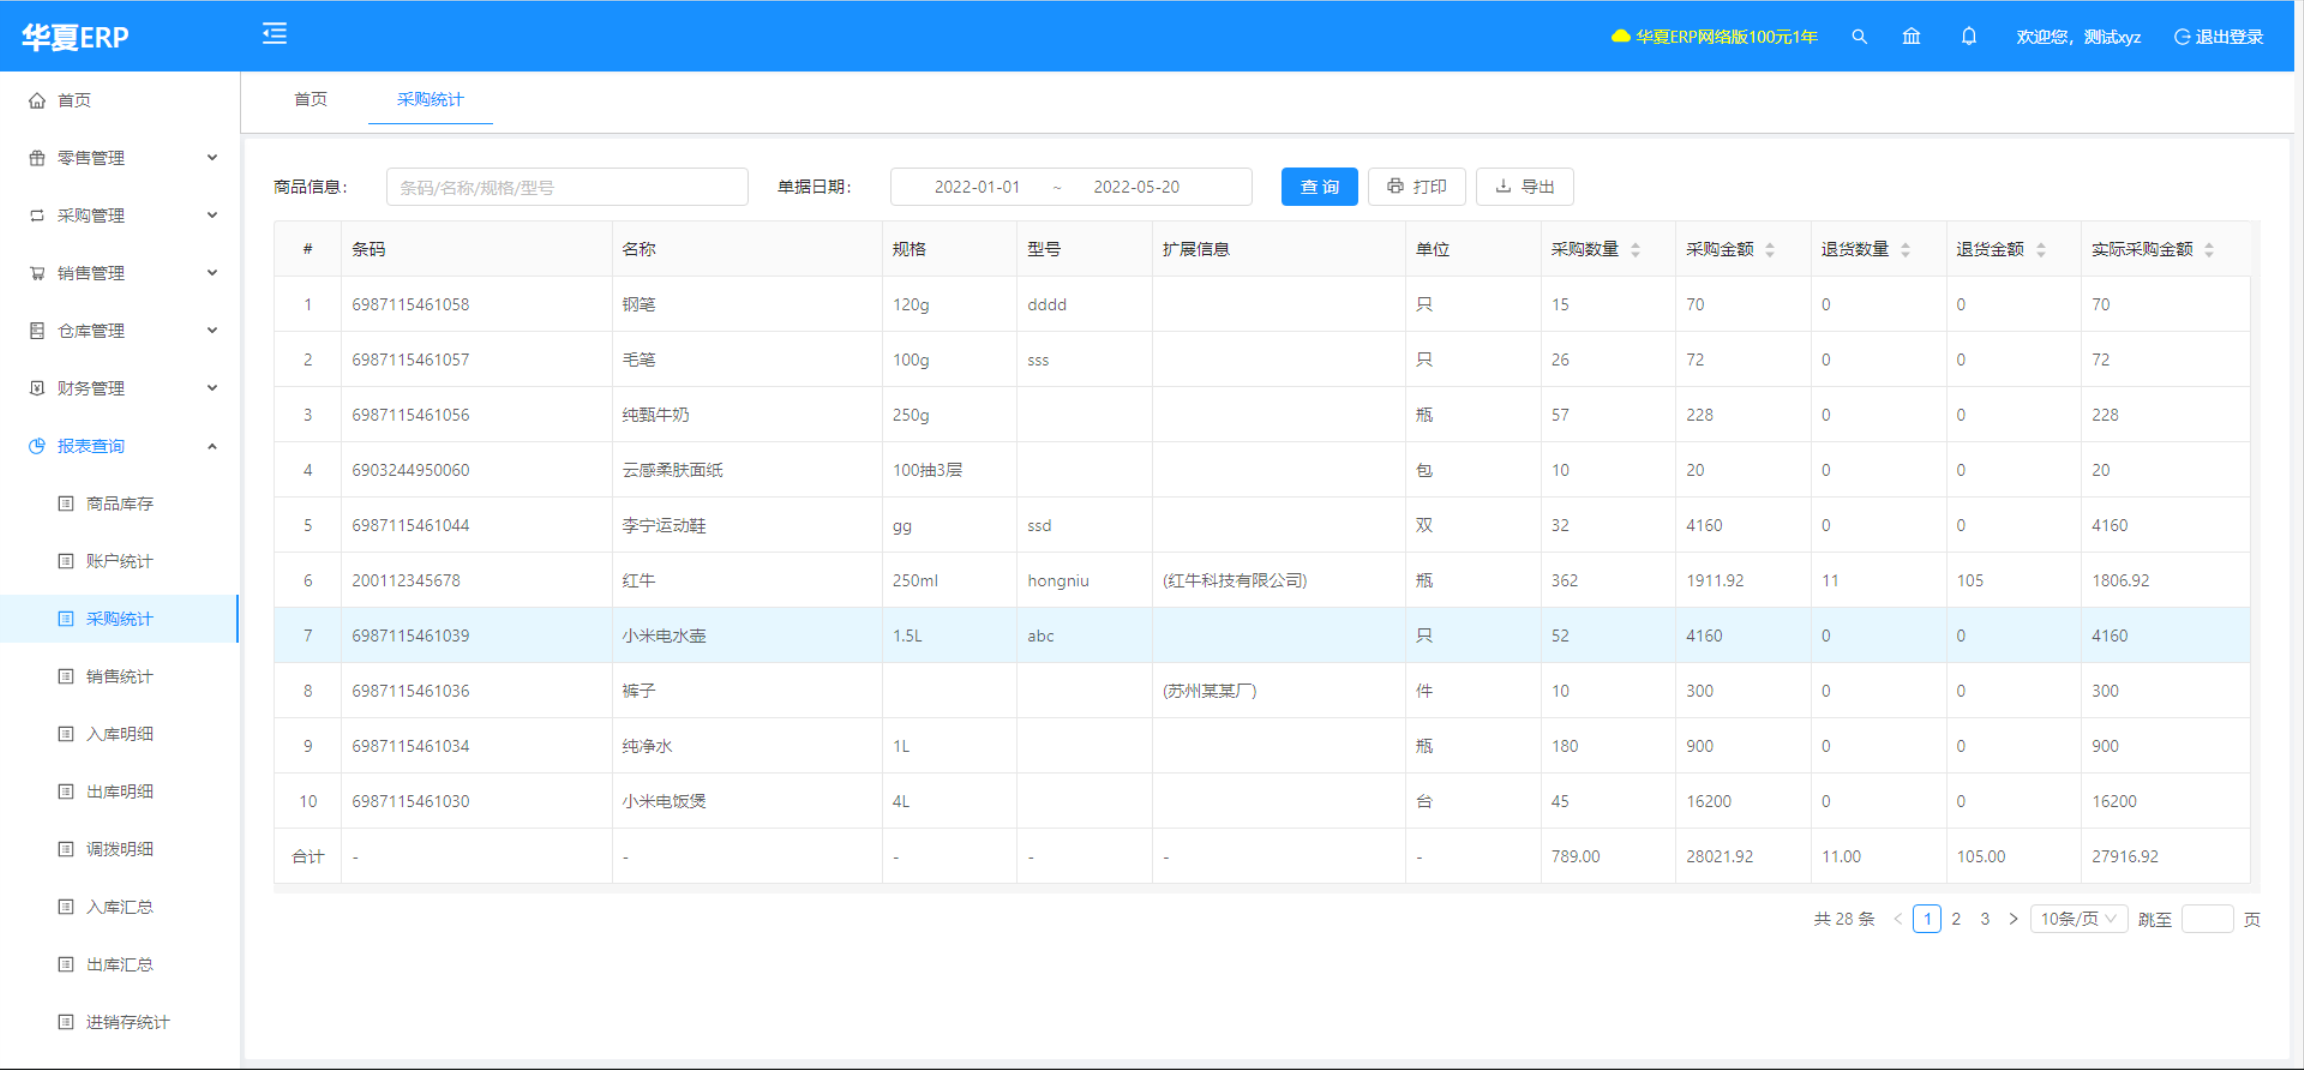
Task: Click barcode 200112345678 in 红牛 row
Action: (x=405, y=580)
